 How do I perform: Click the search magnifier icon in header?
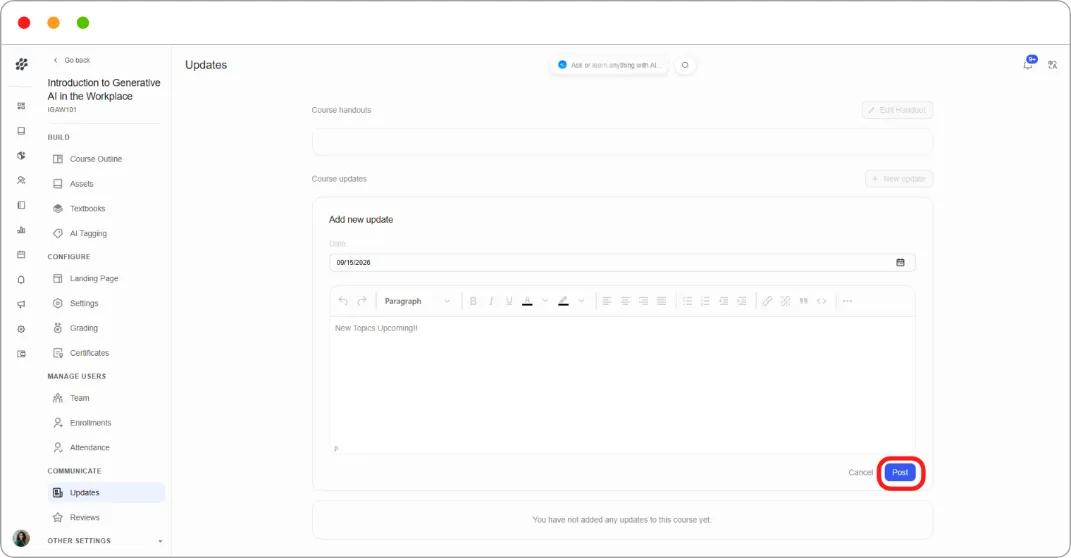[685, 65]
